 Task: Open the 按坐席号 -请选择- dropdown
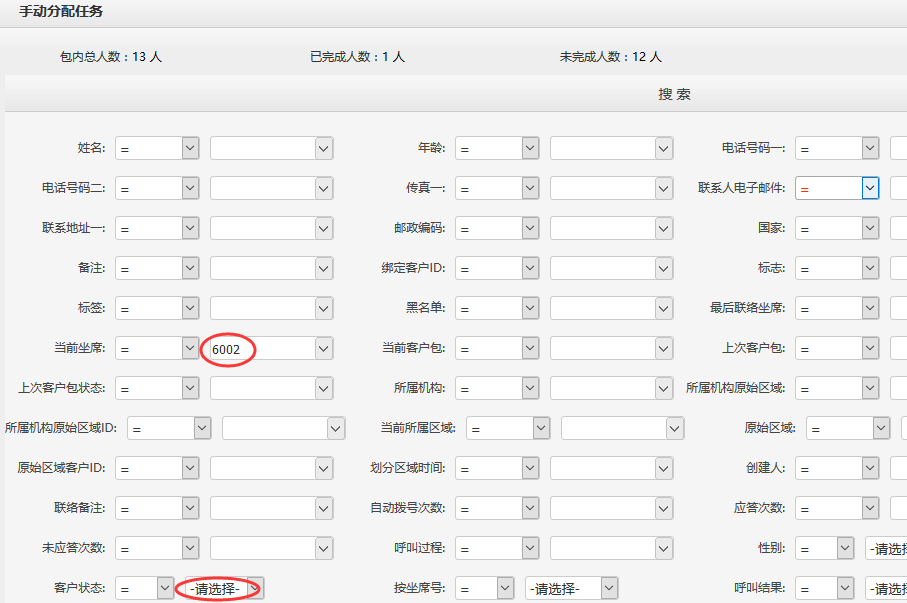click(571, 588)
